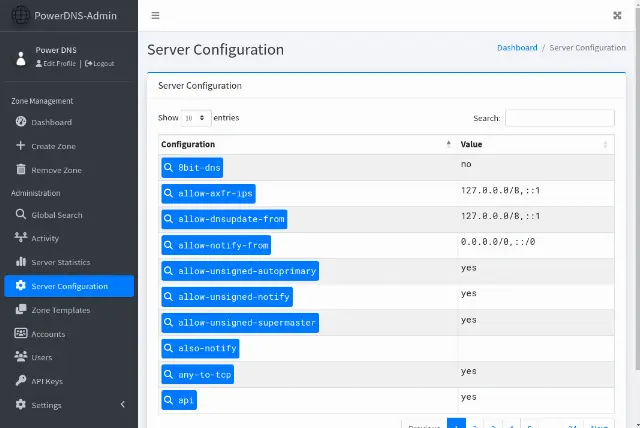Viewport: 640px width, 428px height.
Task: Expand the Settings menu chevron
Action: pyautogui.click(x=123, y=404)
